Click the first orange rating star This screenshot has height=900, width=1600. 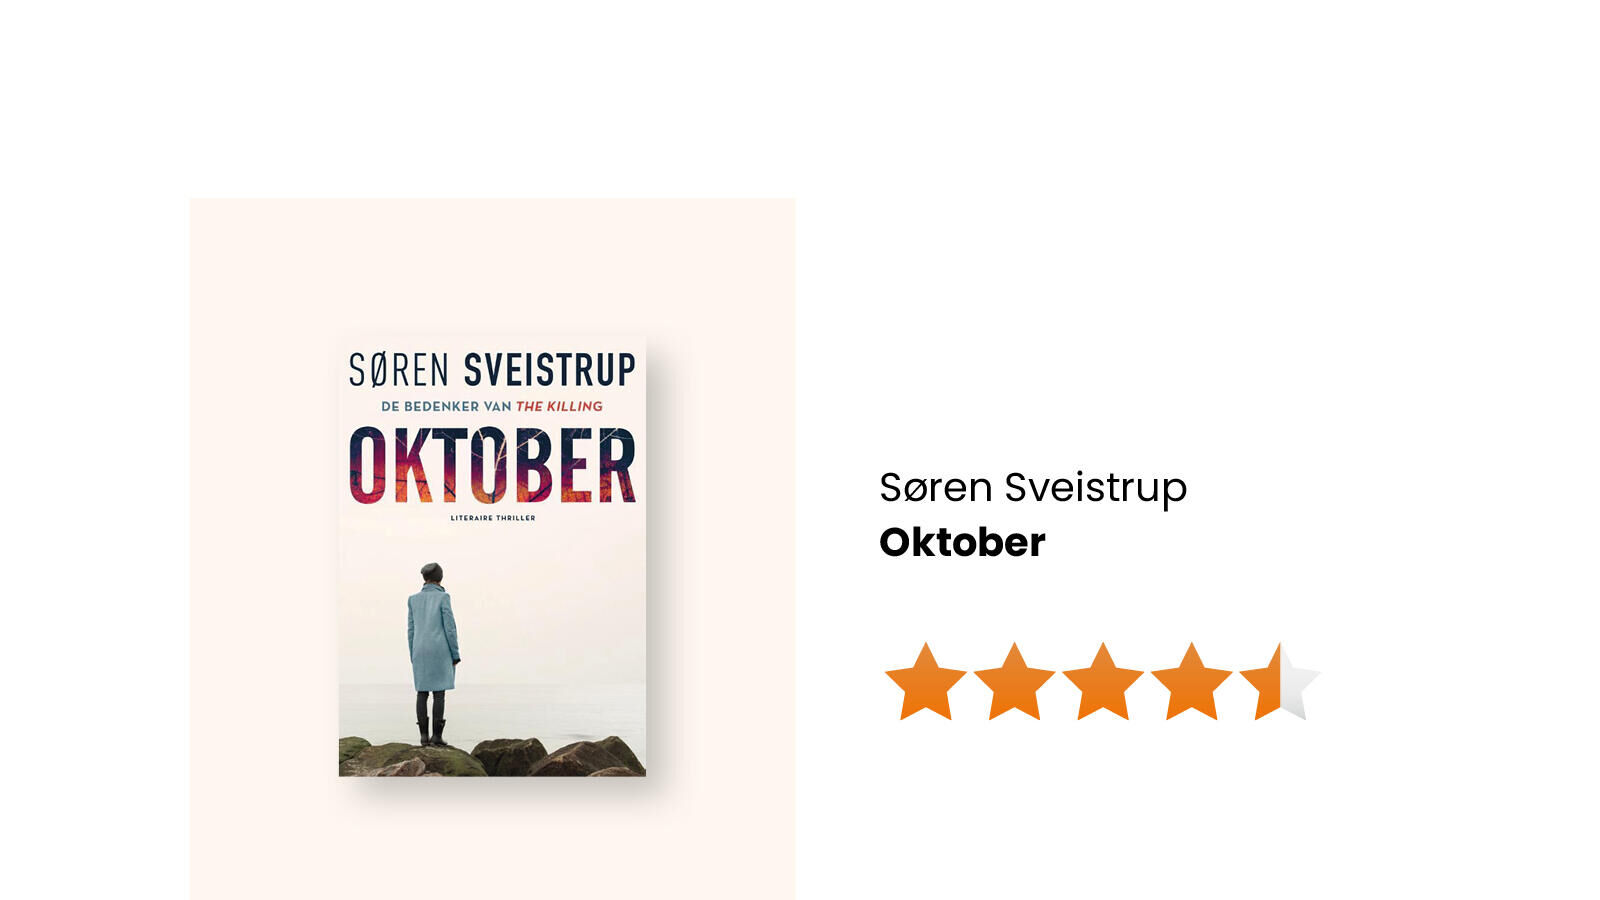[x=926, y=682]
